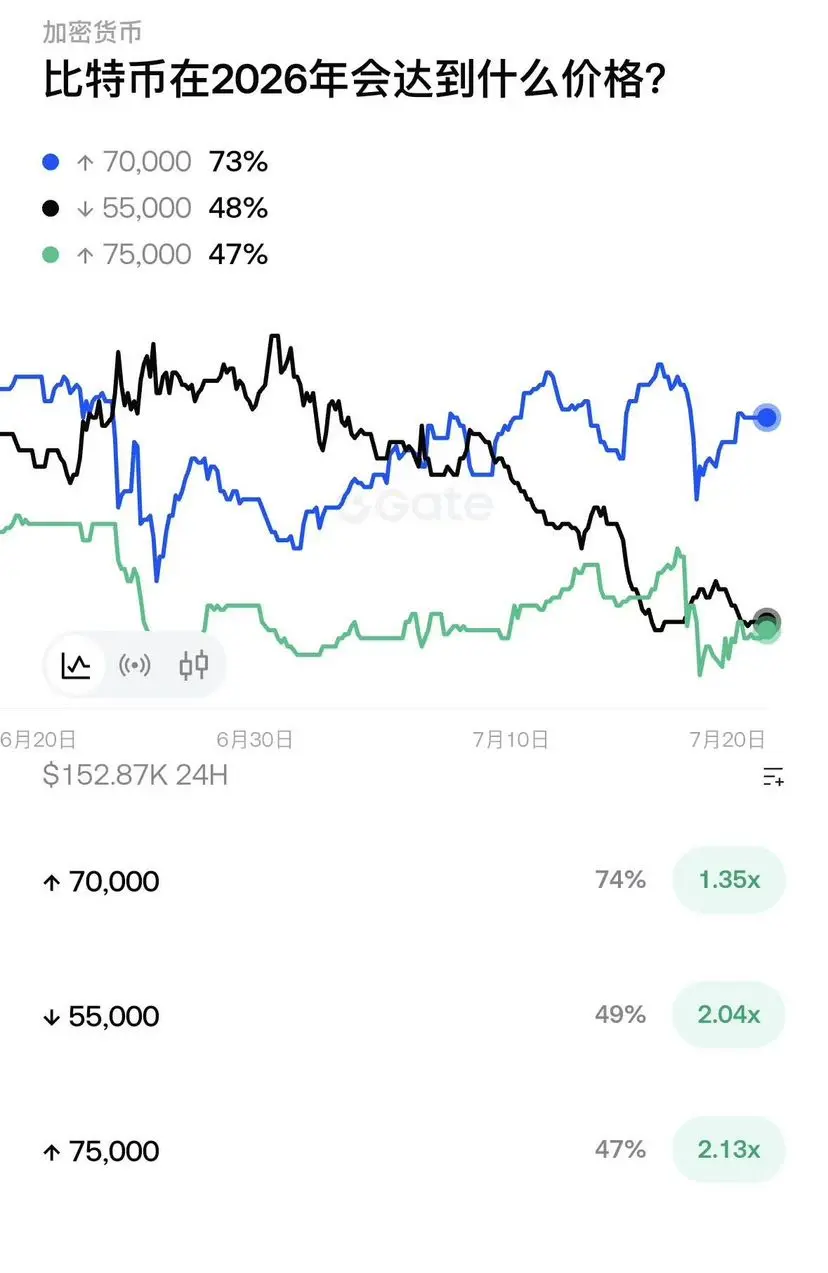
Task: Toggle the black ↓55,000 legend dot
Action: [x=52, y=208]
